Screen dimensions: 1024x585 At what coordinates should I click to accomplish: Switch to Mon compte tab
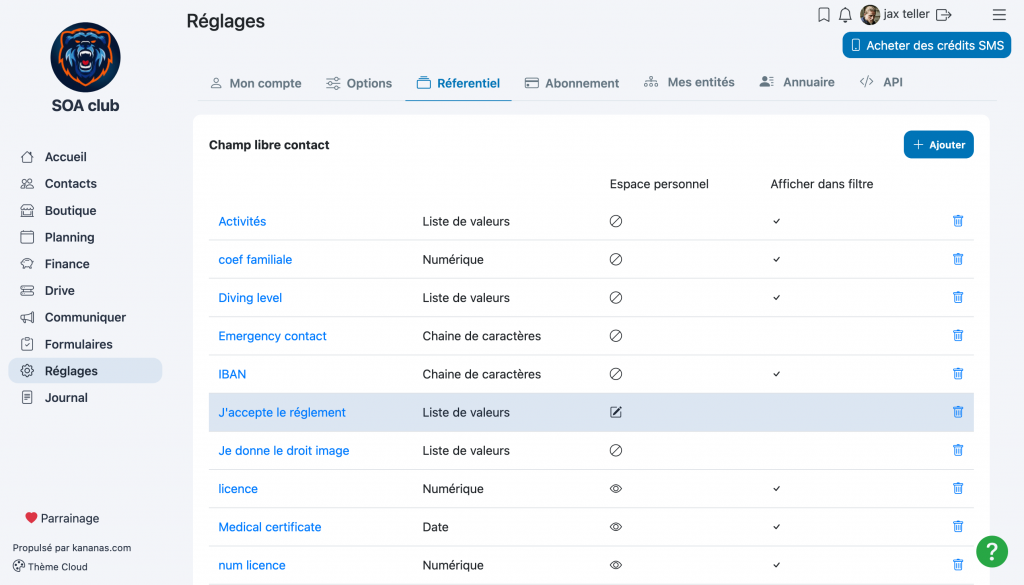[256, 83]
